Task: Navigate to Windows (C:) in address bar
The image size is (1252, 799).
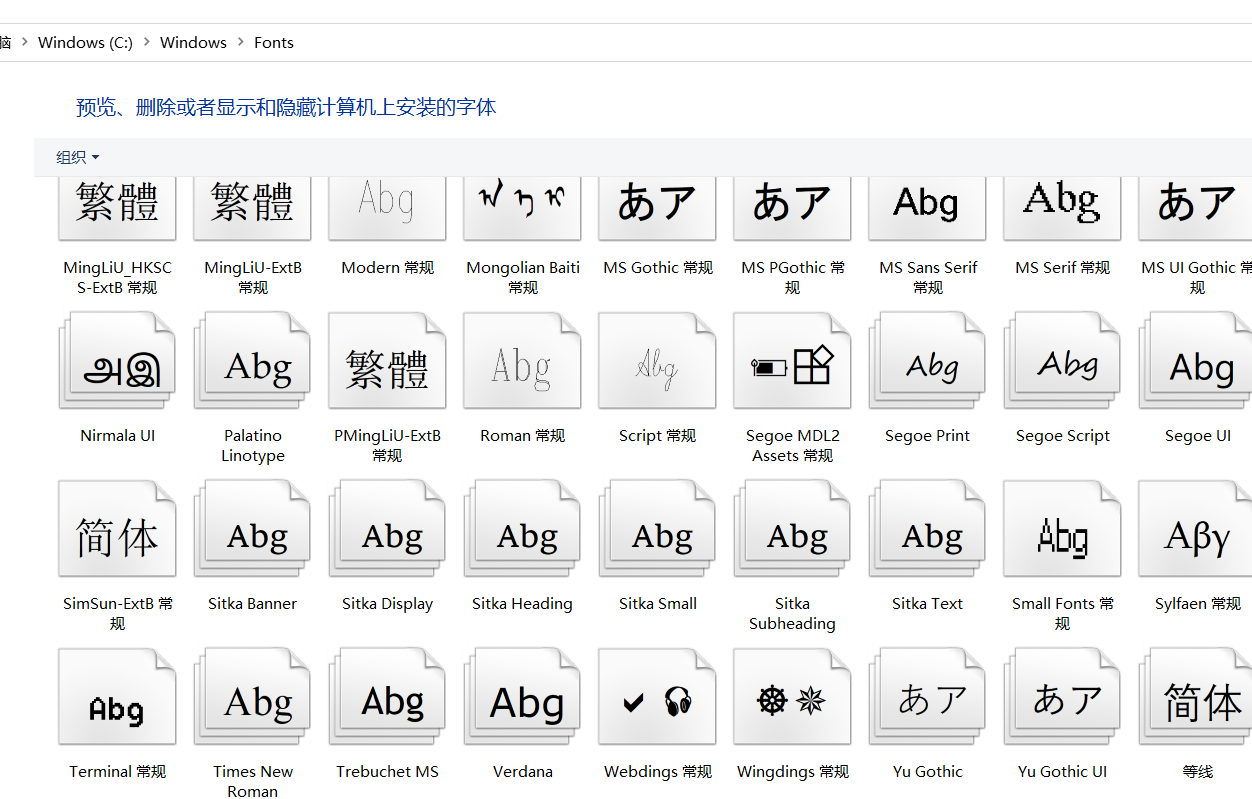Action: click(85, 42)
